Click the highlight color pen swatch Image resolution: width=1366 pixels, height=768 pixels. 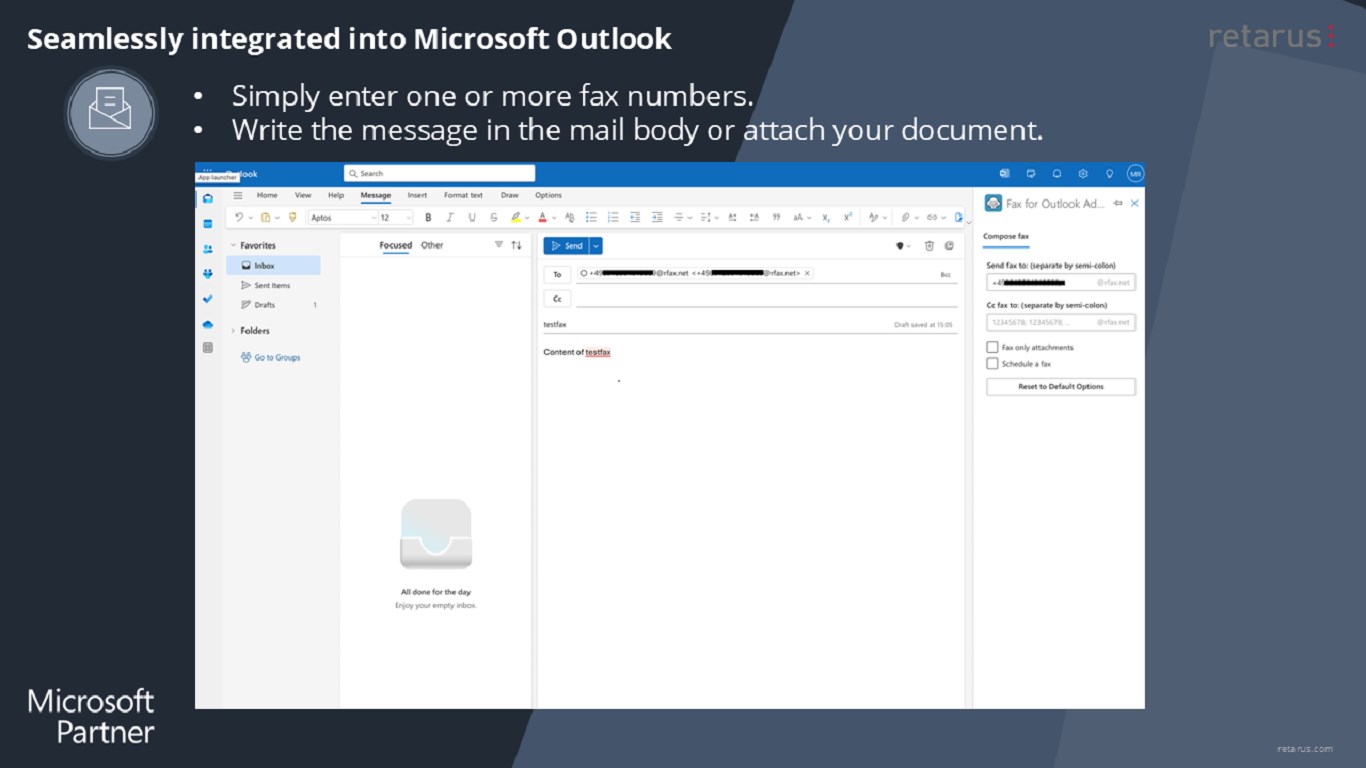click(x=516, y=217)
